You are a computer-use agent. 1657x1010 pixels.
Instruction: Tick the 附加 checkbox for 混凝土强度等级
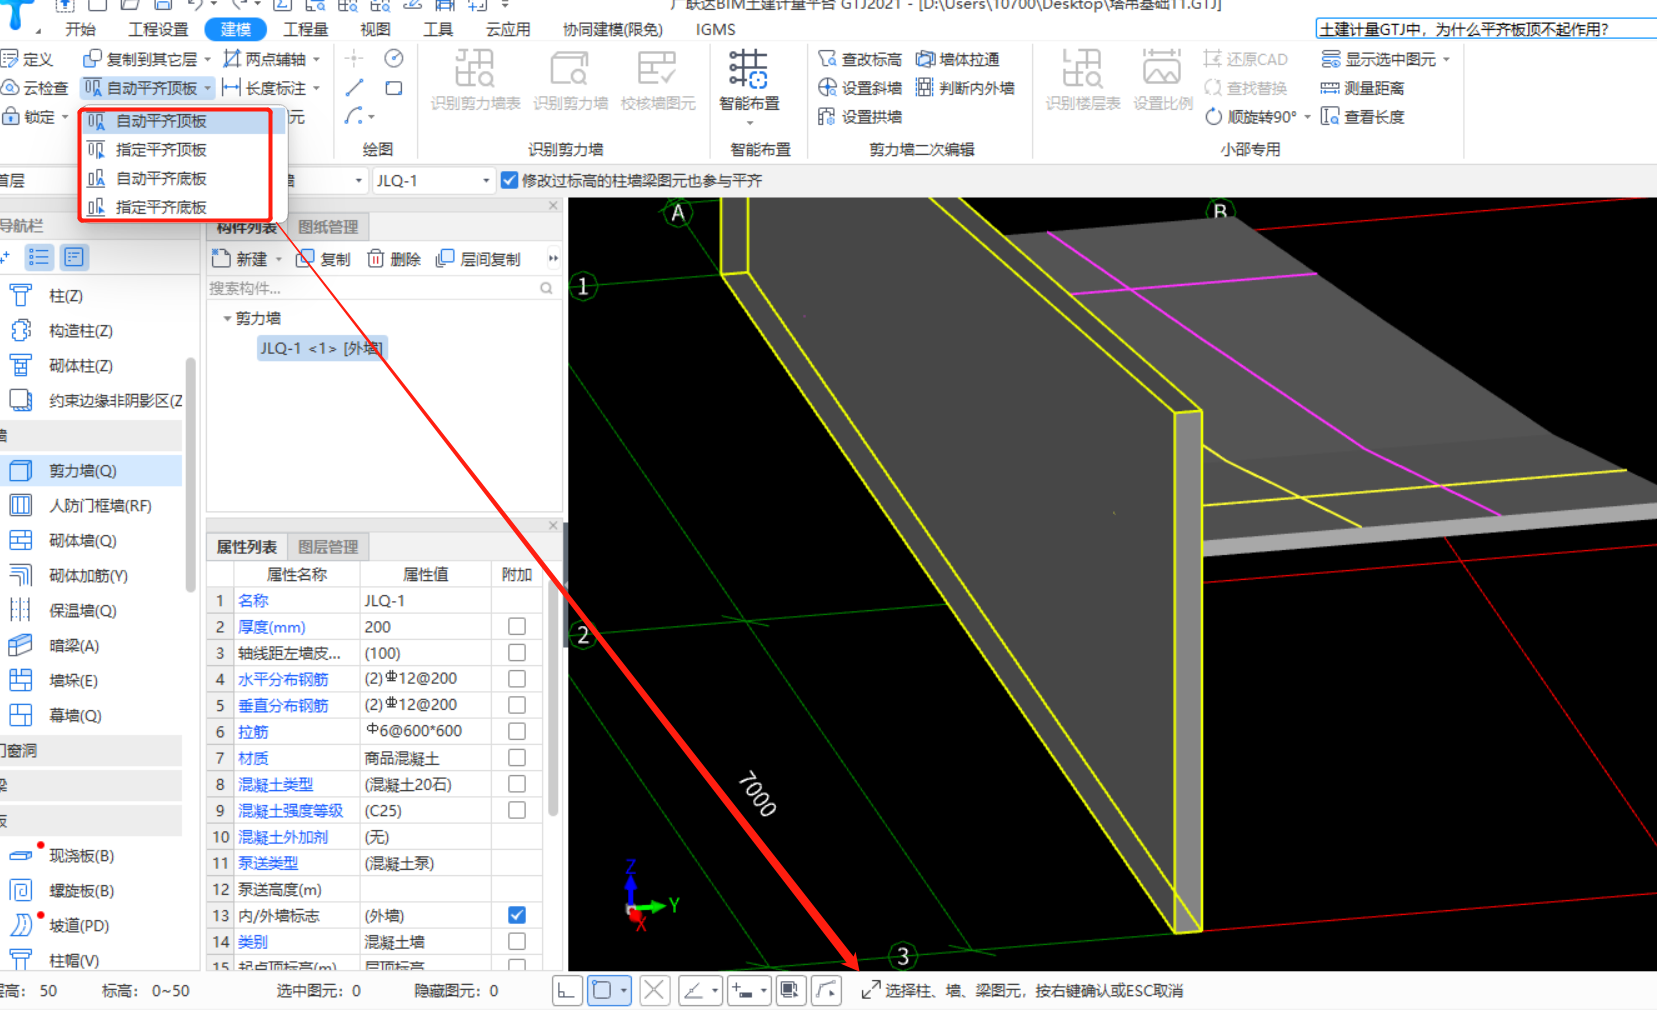tap(517, 810)
